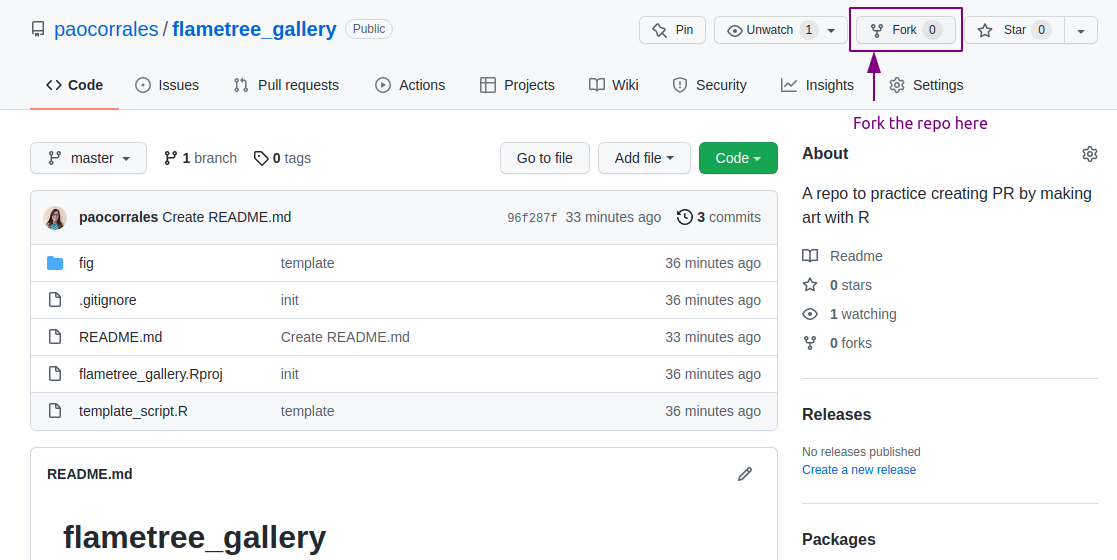This screenshot has height=560, width=1117.
Task: Open the flametree_gallery.Rproj file
Action: click(151, 374)
